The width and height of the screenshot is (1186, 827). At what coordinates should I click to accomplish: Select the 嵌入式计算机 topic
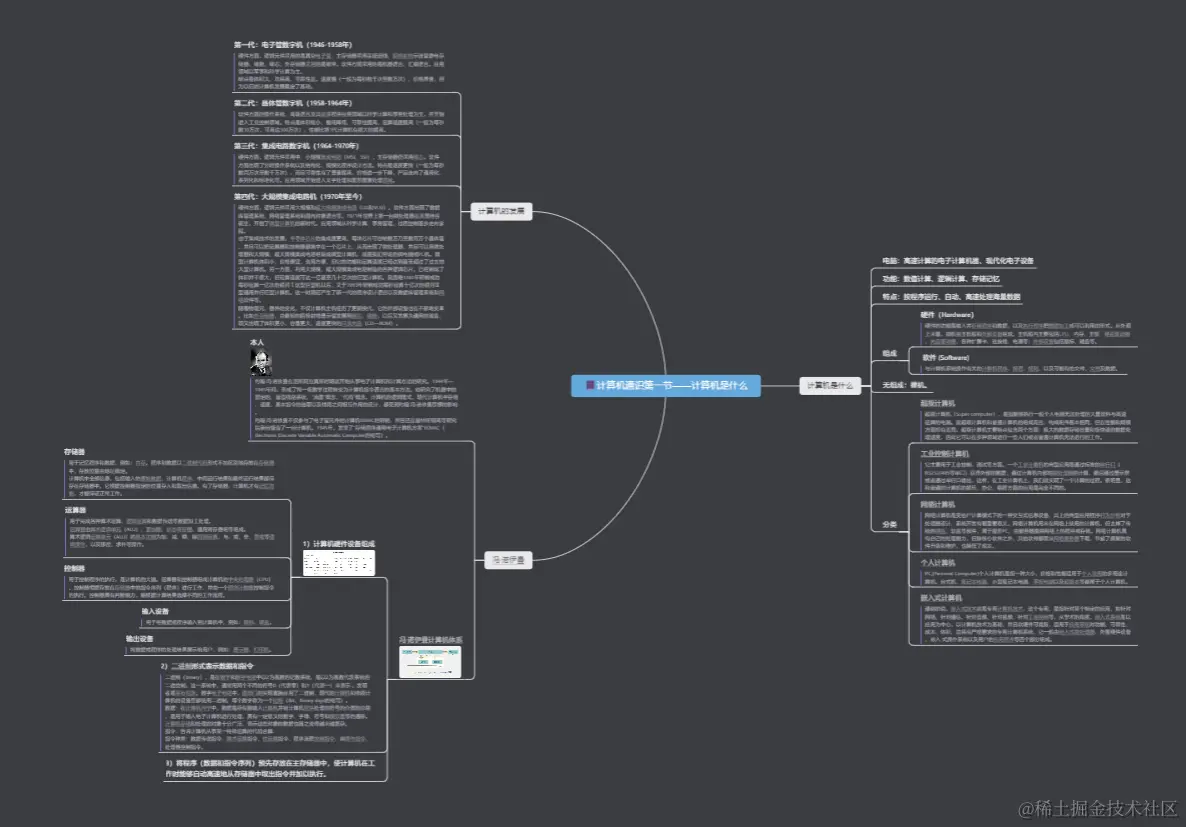(x=941, y=598)
